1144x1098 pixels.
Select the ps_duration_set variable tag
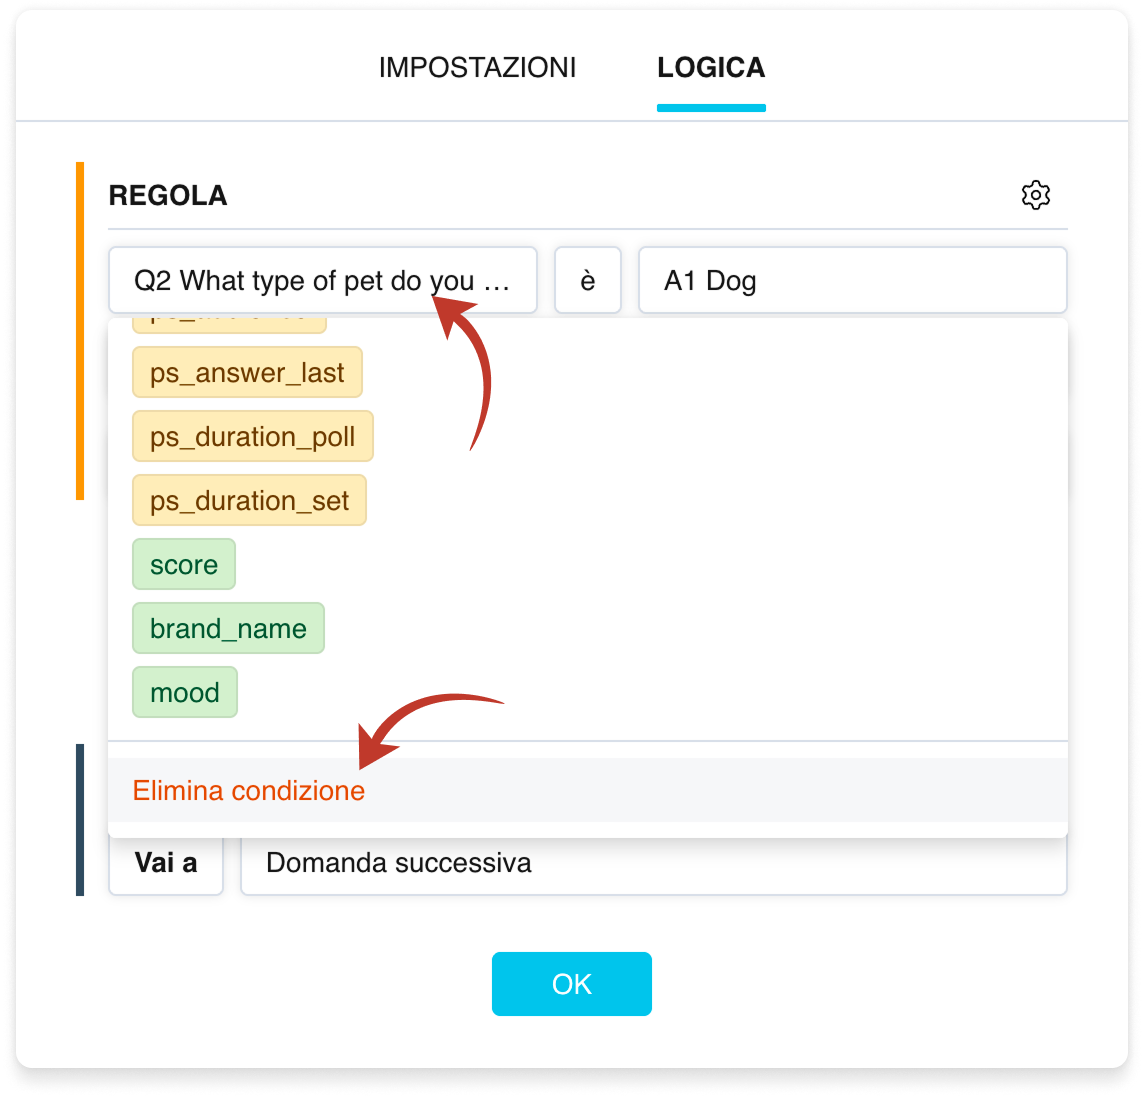click(249, 500)
